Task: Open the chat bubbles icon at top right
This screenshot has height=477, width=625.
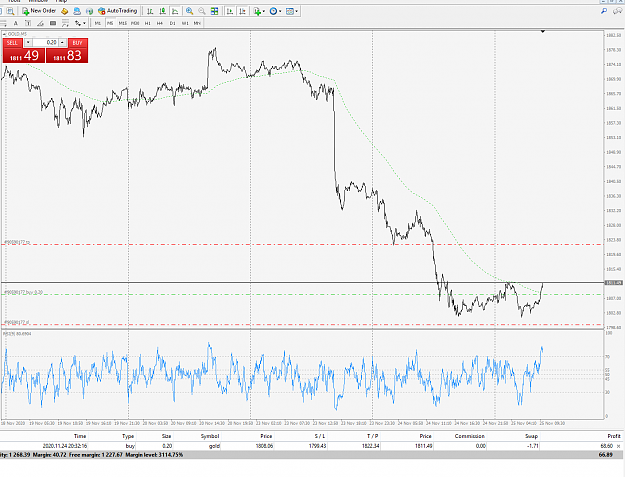Action: pyautogui.click(x=618, y=11)
